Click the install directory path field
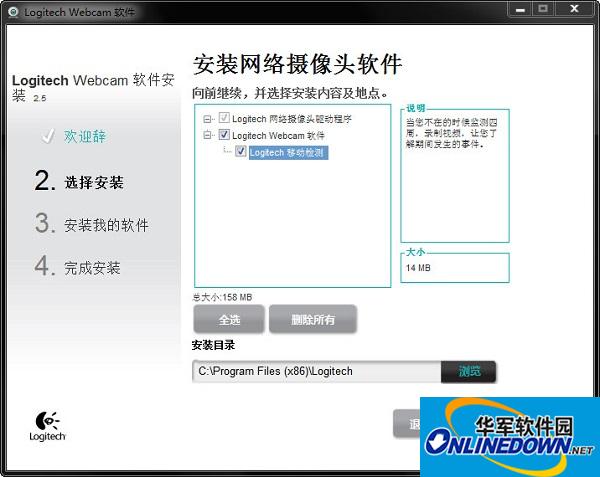The height and width of the screenshot is (477, 600). click(317, 371)
